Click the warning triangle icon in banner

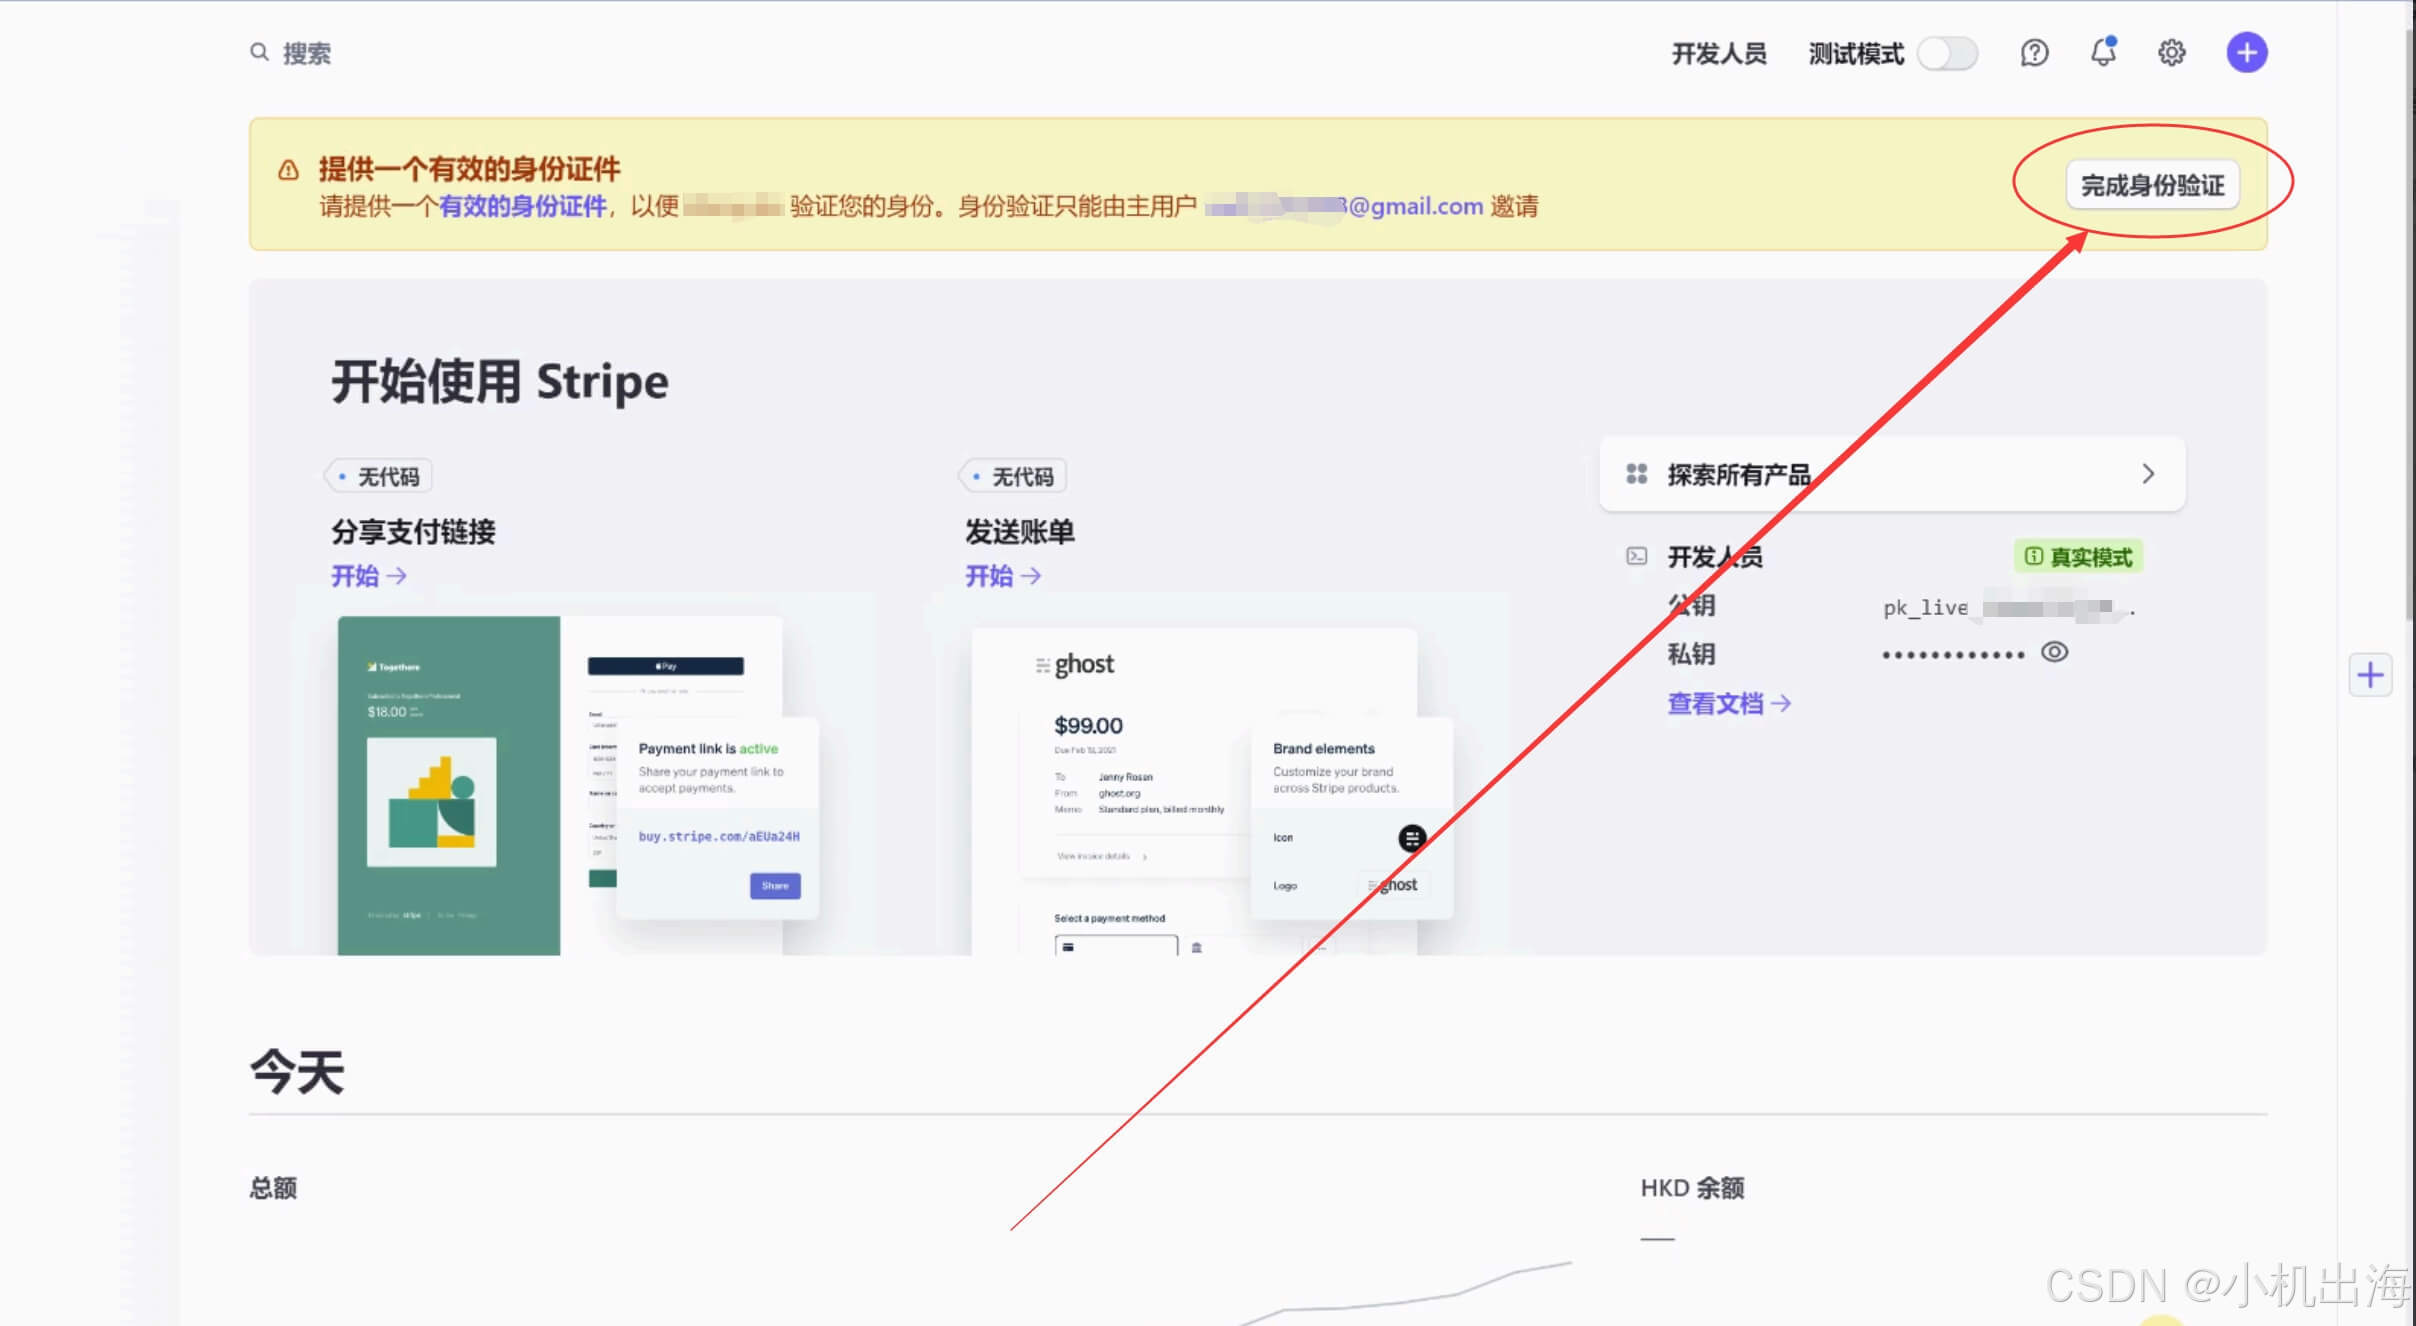tap(288, 170)
